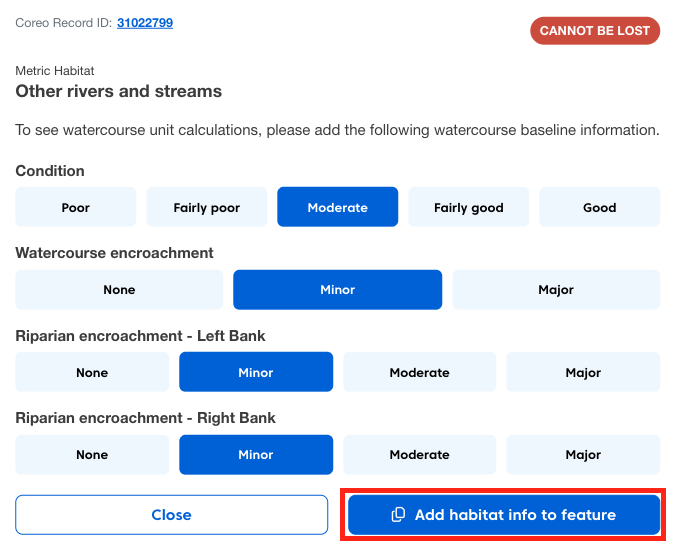Screen dimensions: 676x552
Task: Select None for Right Bank riparian encroachment
Action: (92, 454)
